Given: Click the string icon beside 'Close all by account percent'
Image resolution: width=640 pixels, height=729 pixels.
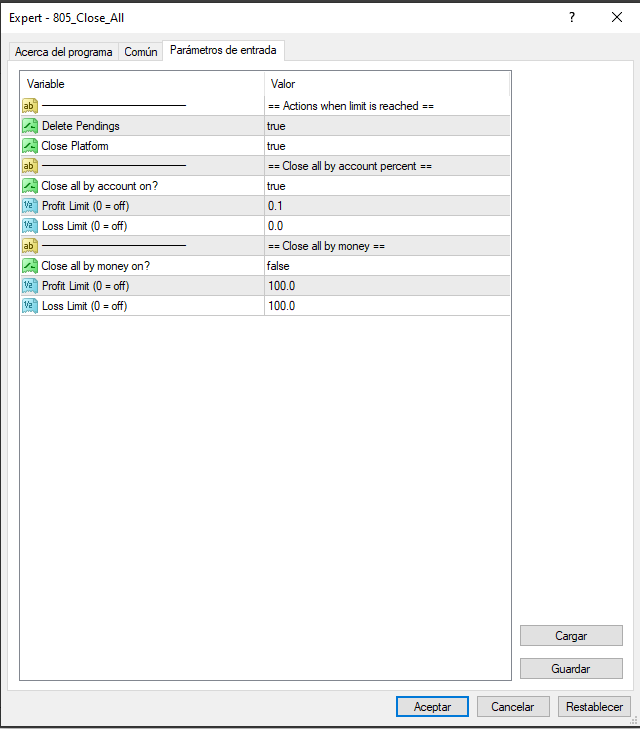Looking at the screenshot, I should [30, 166].
